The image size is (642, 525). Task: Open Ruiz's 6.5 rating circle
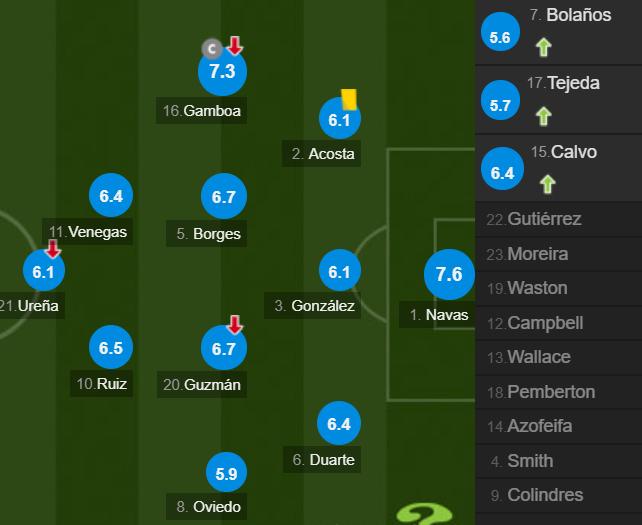111,347
